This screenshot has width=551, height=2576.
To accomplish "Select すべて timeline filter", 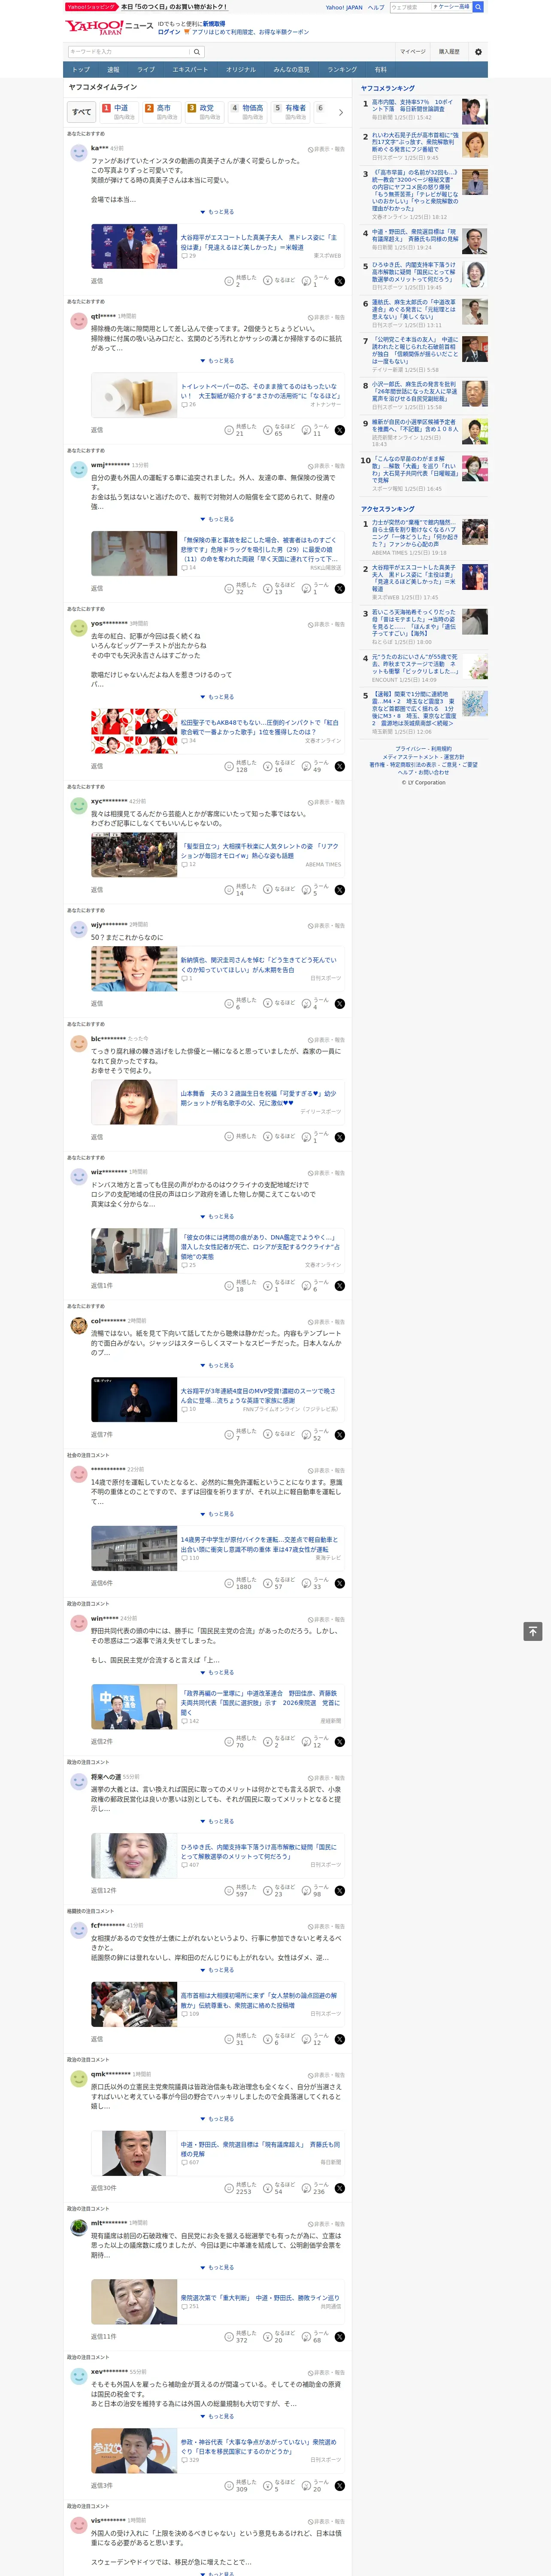I will click(x=82, y=112).
